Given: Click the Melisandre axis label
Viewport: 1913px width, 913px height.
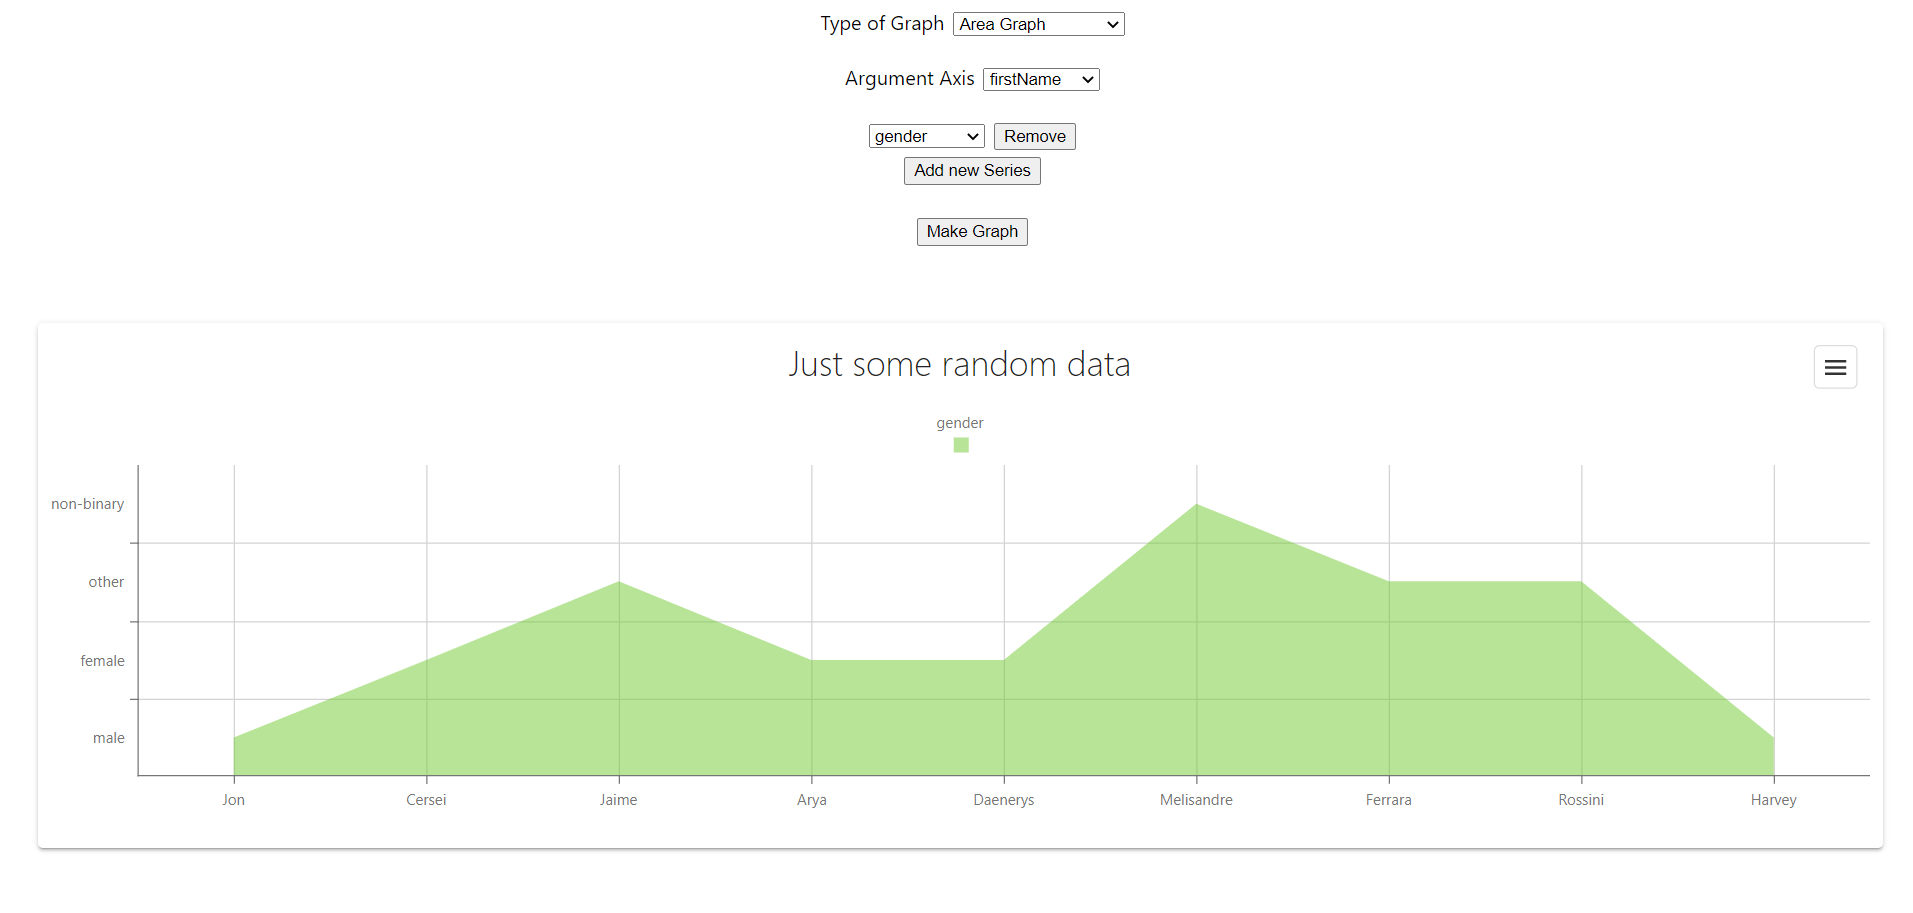Looking at the screenshot, I should click(x=1196, y=800).
